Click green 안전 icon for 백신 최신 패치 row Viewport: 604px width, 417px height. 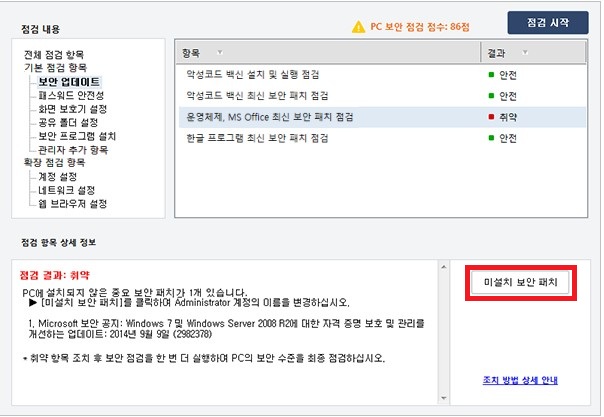click(x=491, y=95)
